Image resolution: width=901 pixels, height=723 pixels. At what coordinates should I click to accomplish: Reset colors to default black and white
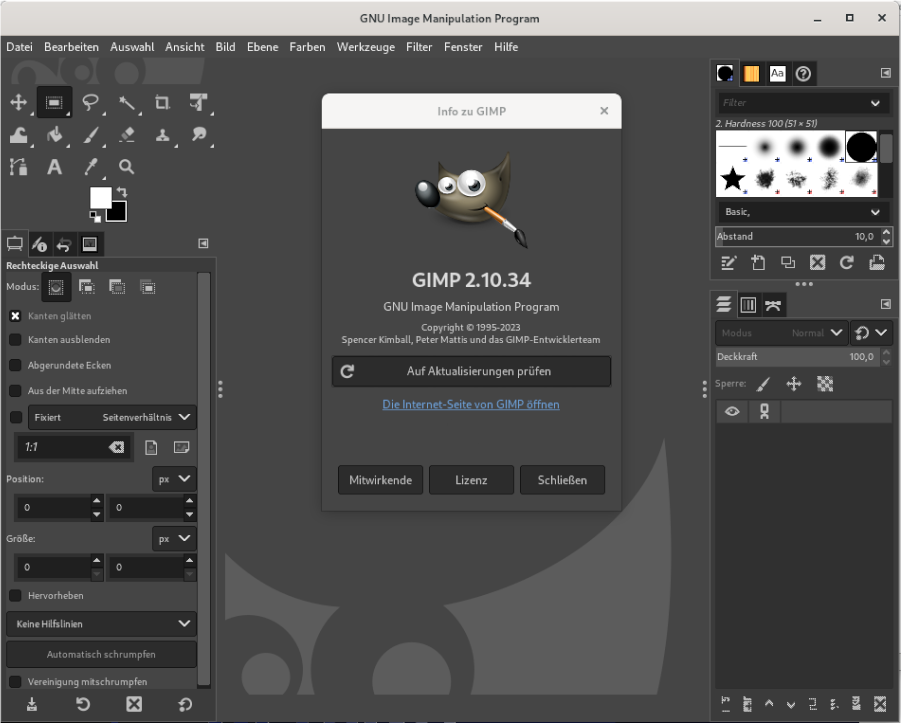[x=95, y=216]
